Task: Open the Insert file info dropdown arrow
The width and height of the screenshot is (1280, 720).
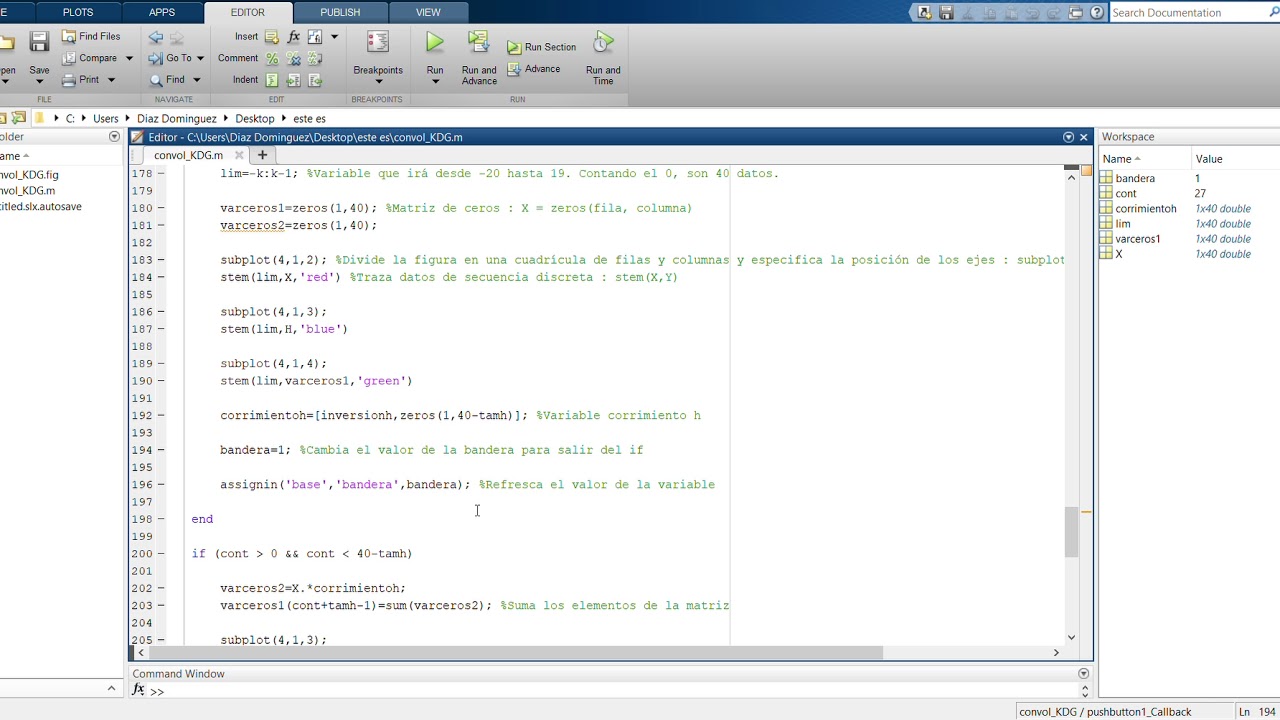Action: click(x=334, y=36)
